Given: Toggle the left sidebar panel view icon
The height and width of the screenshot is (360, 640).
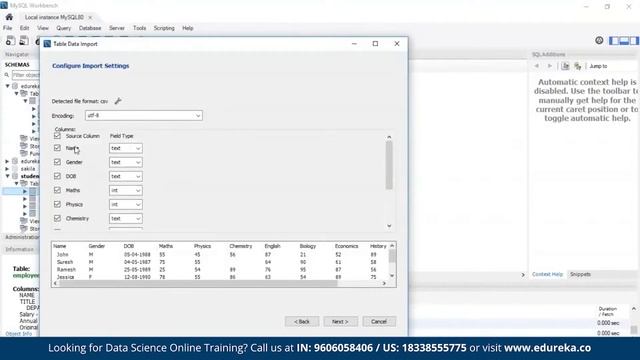Looking at the screenshot, I should (x=613, y=40).
